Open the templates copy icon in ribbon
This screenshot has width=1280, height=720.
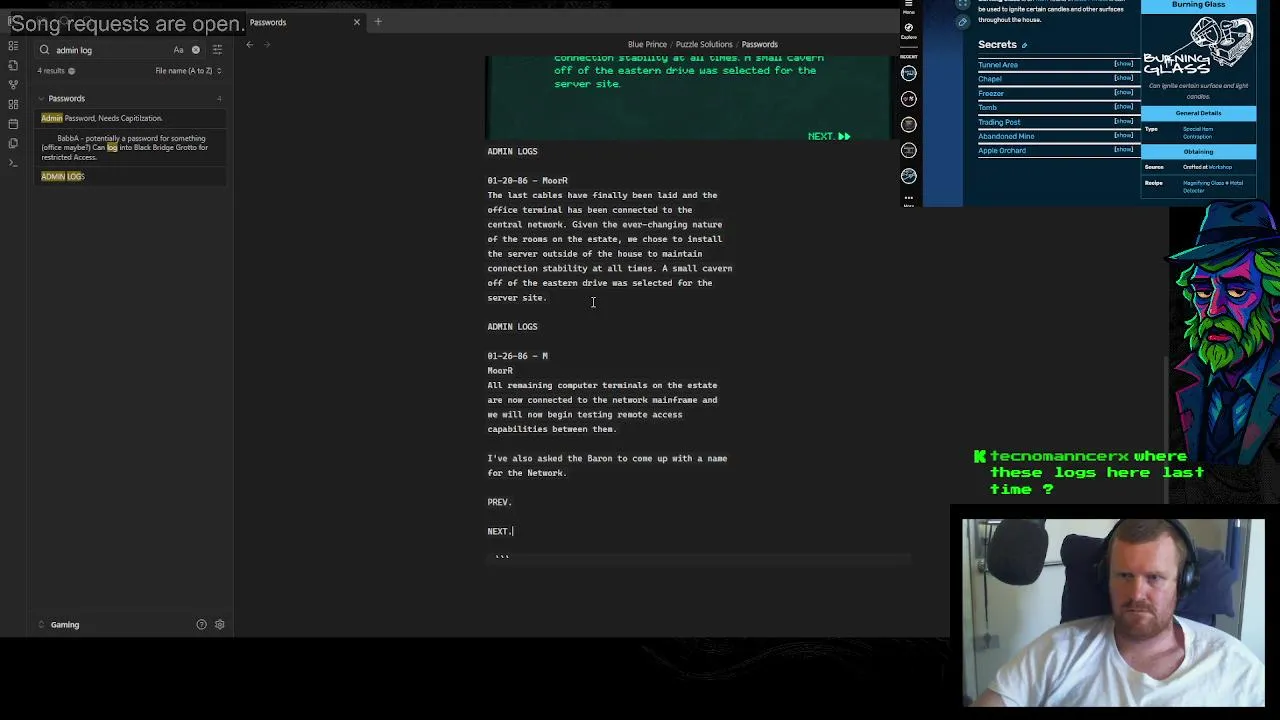point(13,143)
